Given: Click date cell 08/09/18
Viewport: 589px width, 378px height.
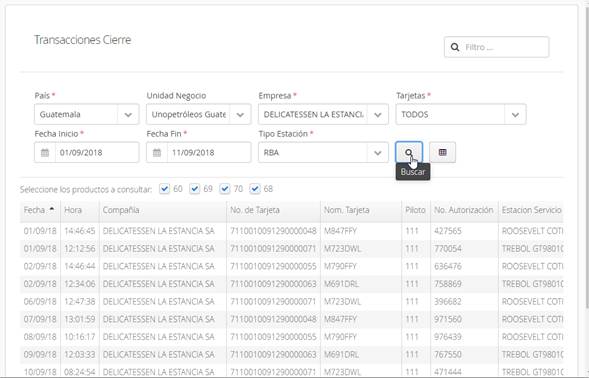Looking at the screenshot, I should [40, 337].
